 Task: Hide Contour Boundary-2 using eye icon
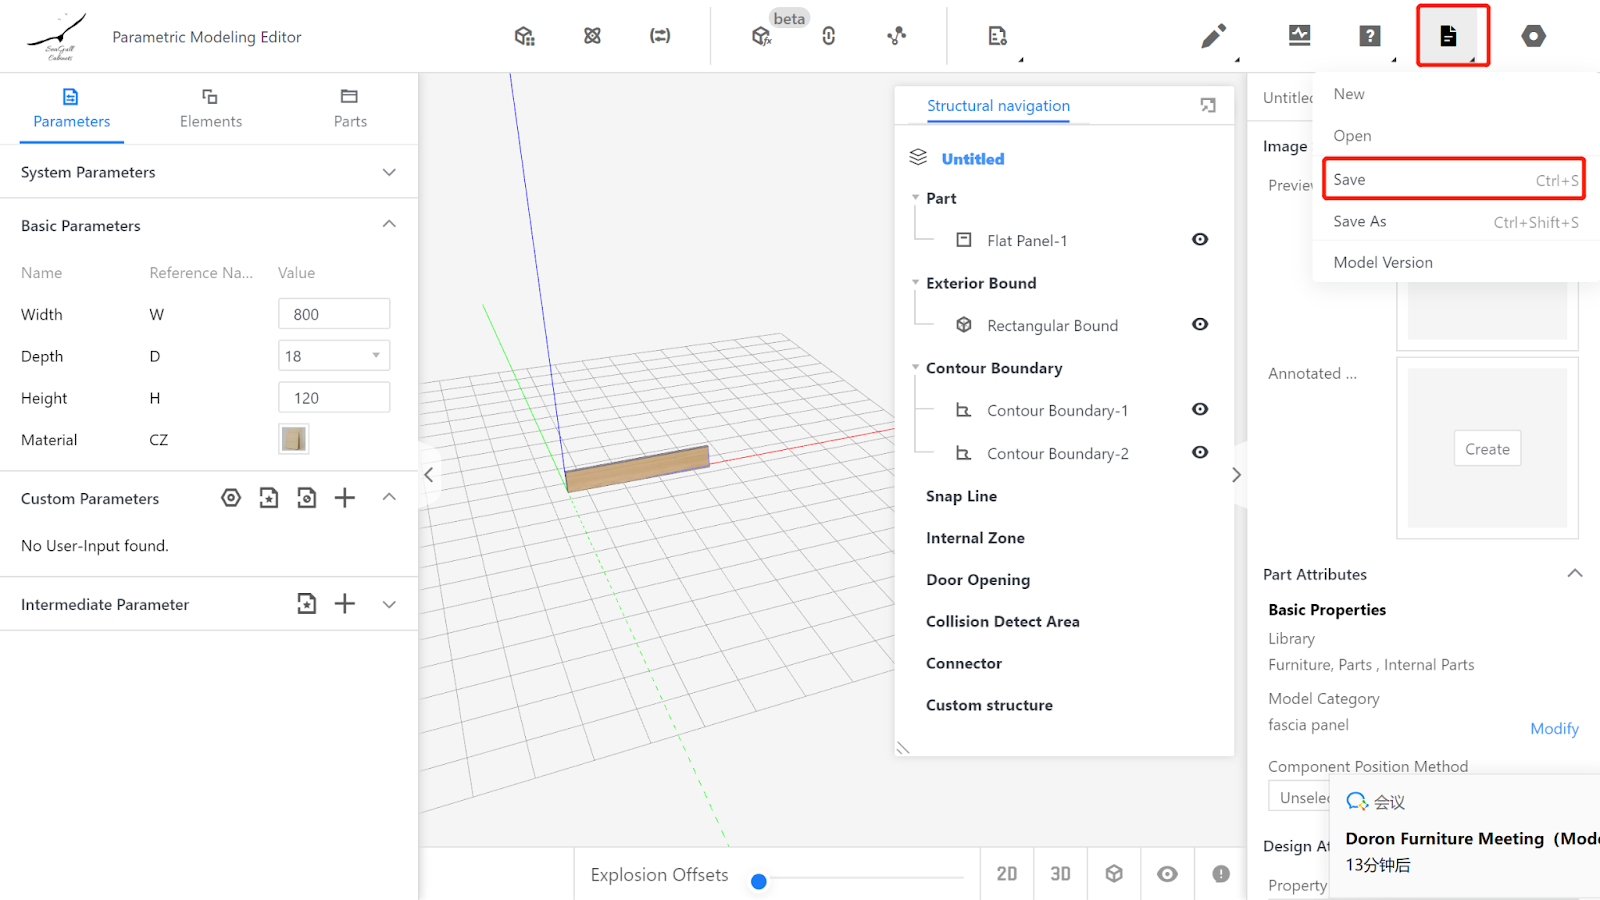[x=1200, y=453]
